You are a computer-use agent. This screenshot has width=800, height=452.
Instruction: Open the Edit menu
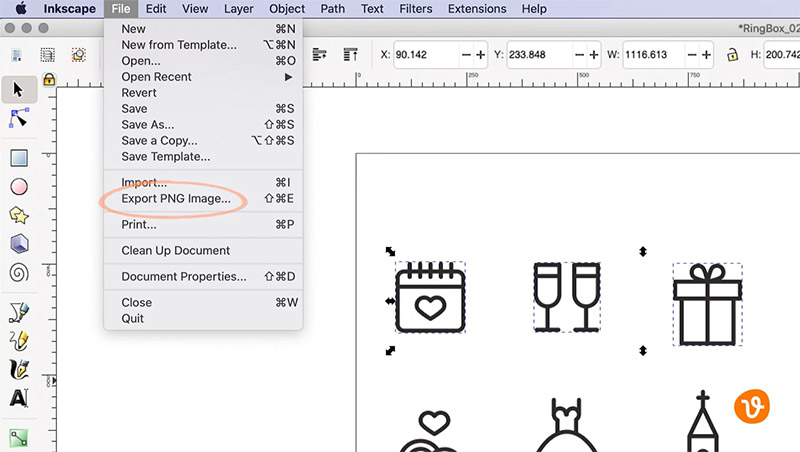(x=156, y=9)
